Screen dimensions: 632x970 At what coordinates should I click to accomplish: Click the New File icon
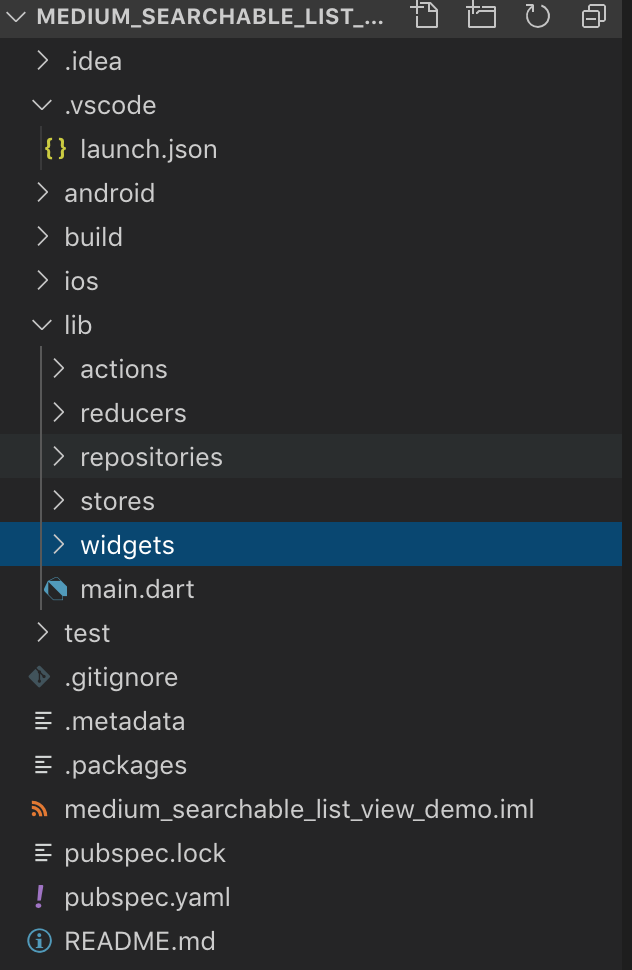click(425, 15)
